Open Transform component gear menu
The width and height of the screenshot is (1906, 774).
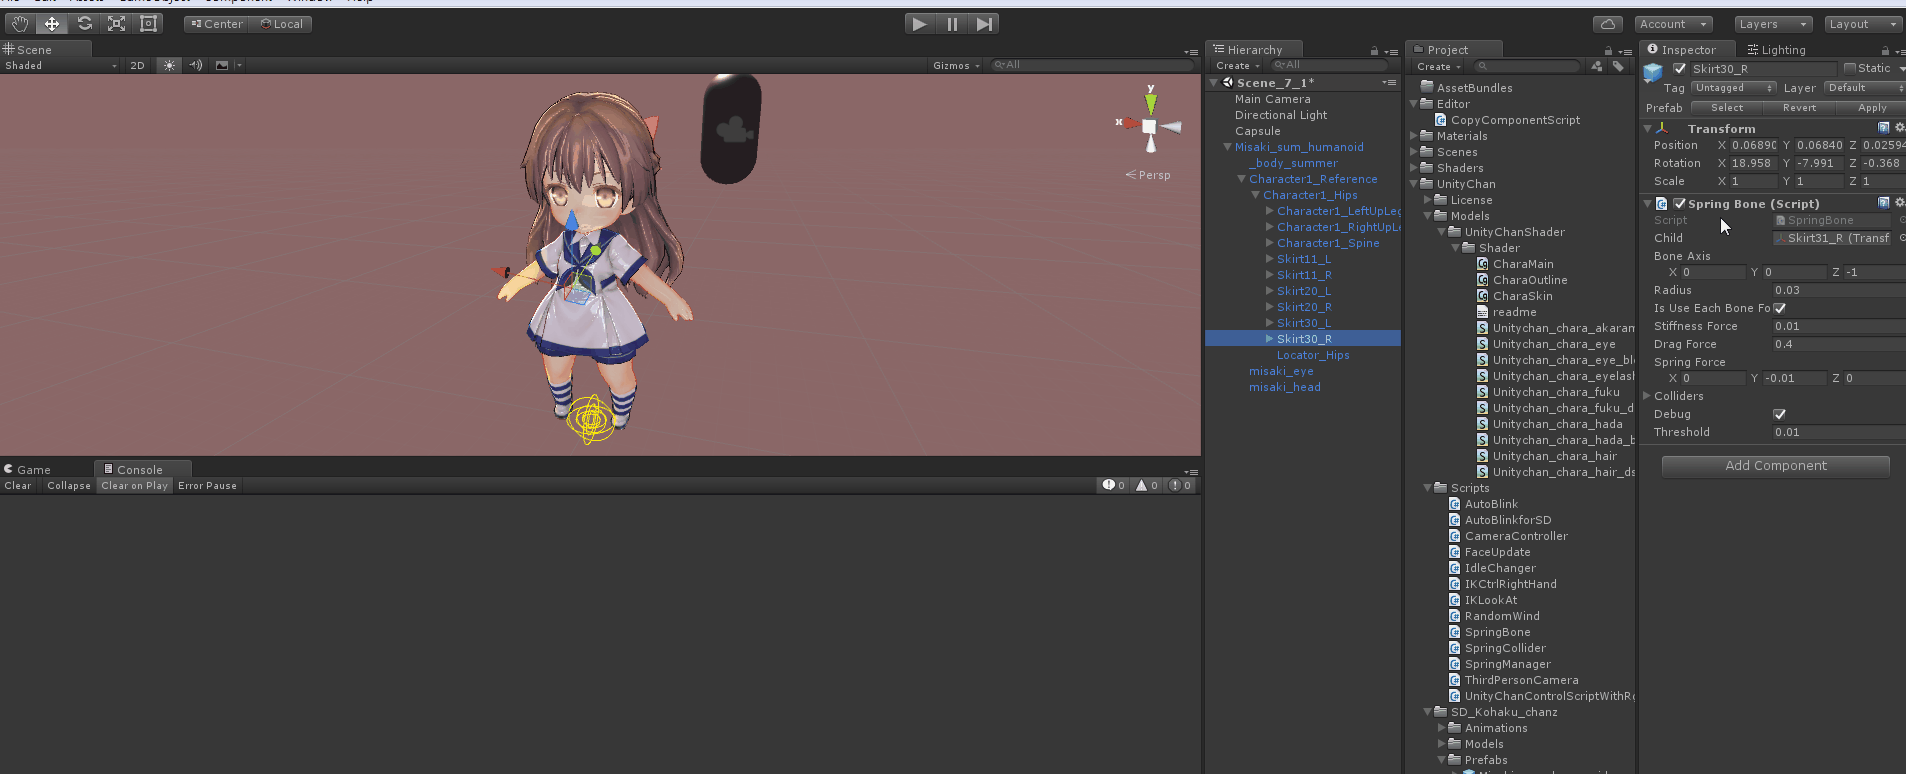(1899, 128)
